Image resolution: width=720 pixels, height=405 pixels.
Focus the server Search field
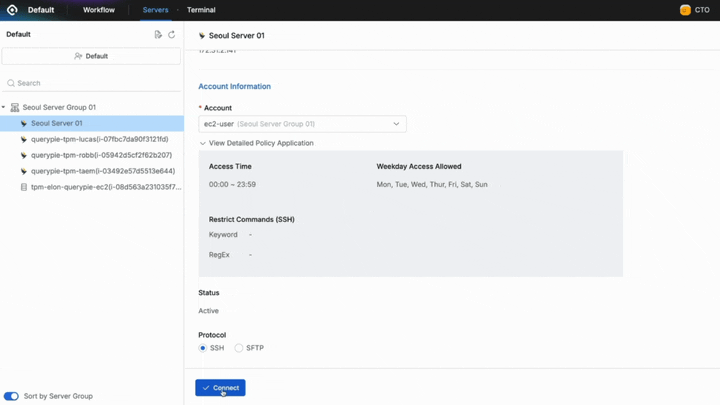pos(91,83)
